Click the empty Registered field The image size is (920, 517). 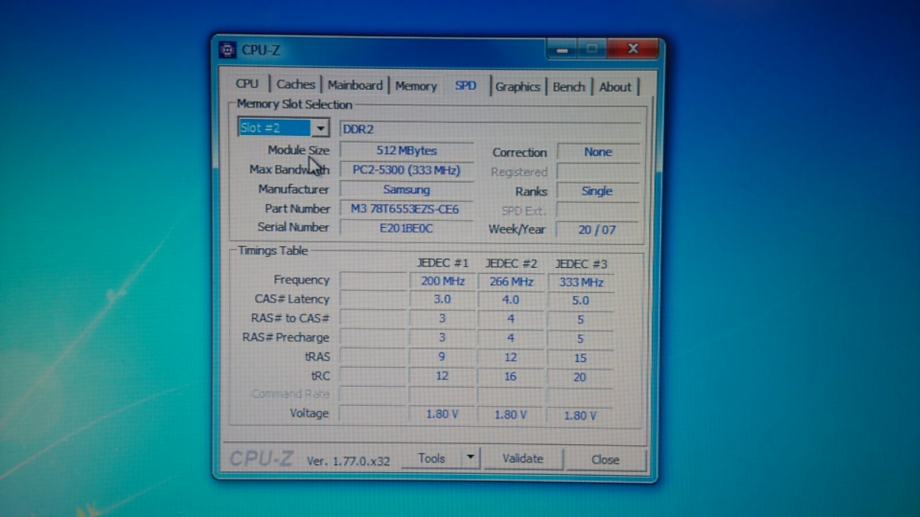[x=598, y=172]
